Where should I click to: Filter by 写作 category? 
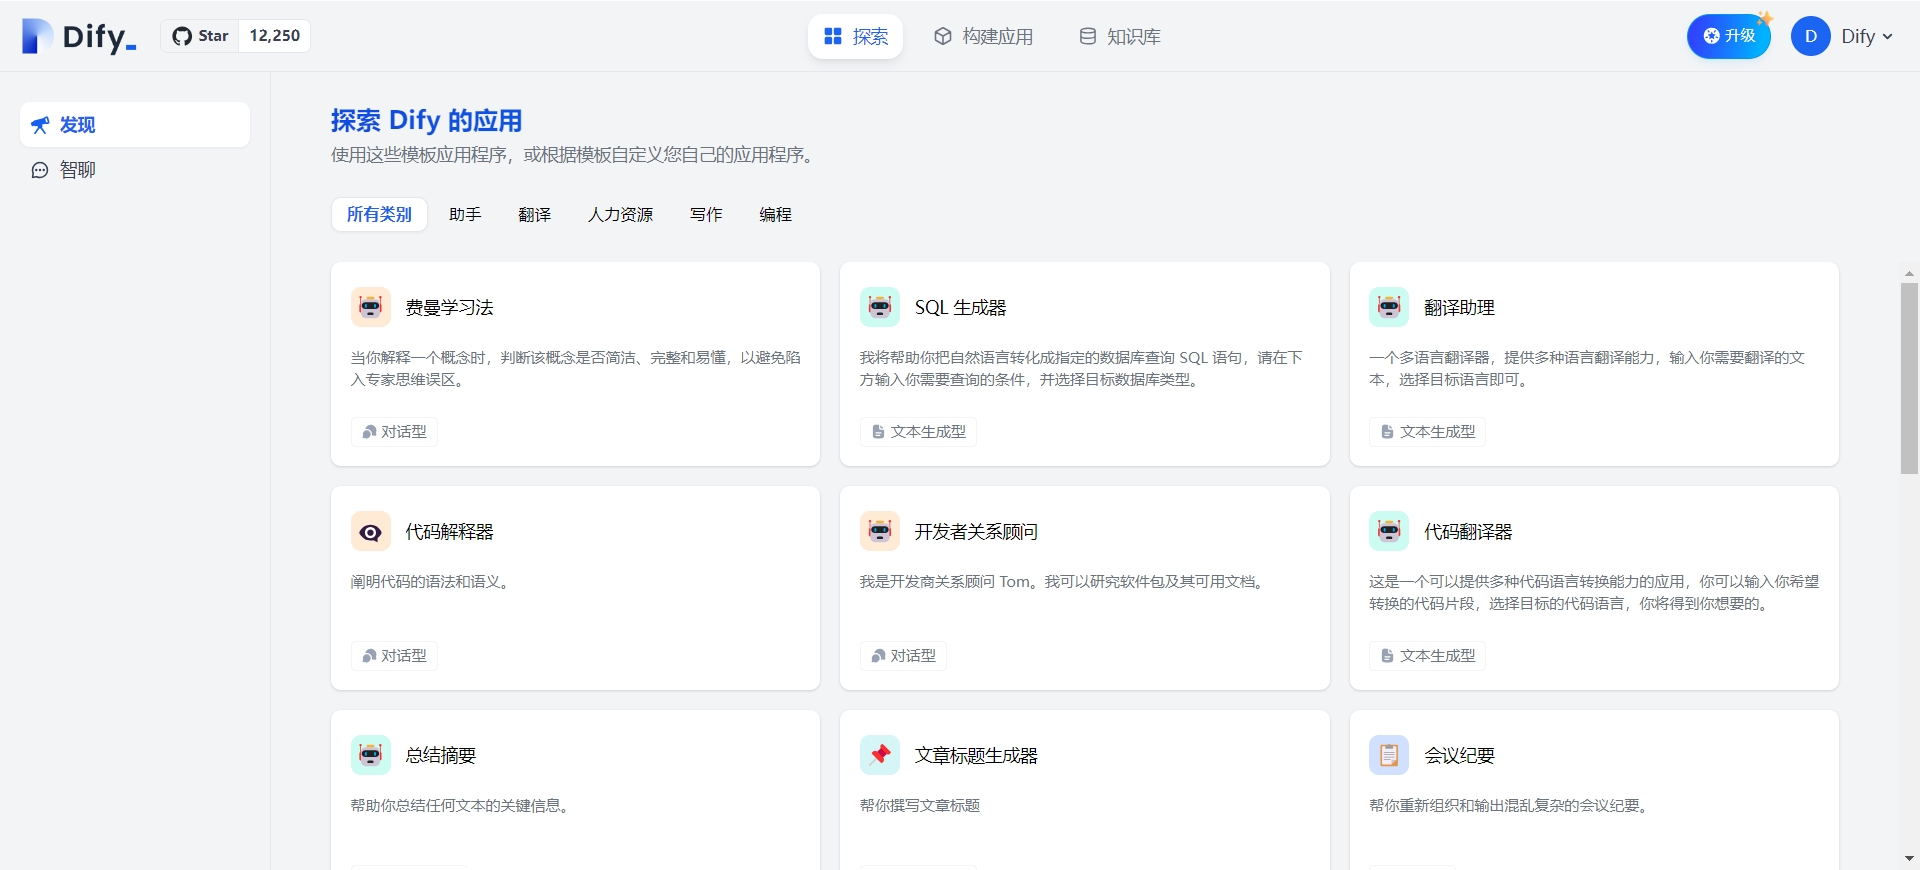point(706,215)
